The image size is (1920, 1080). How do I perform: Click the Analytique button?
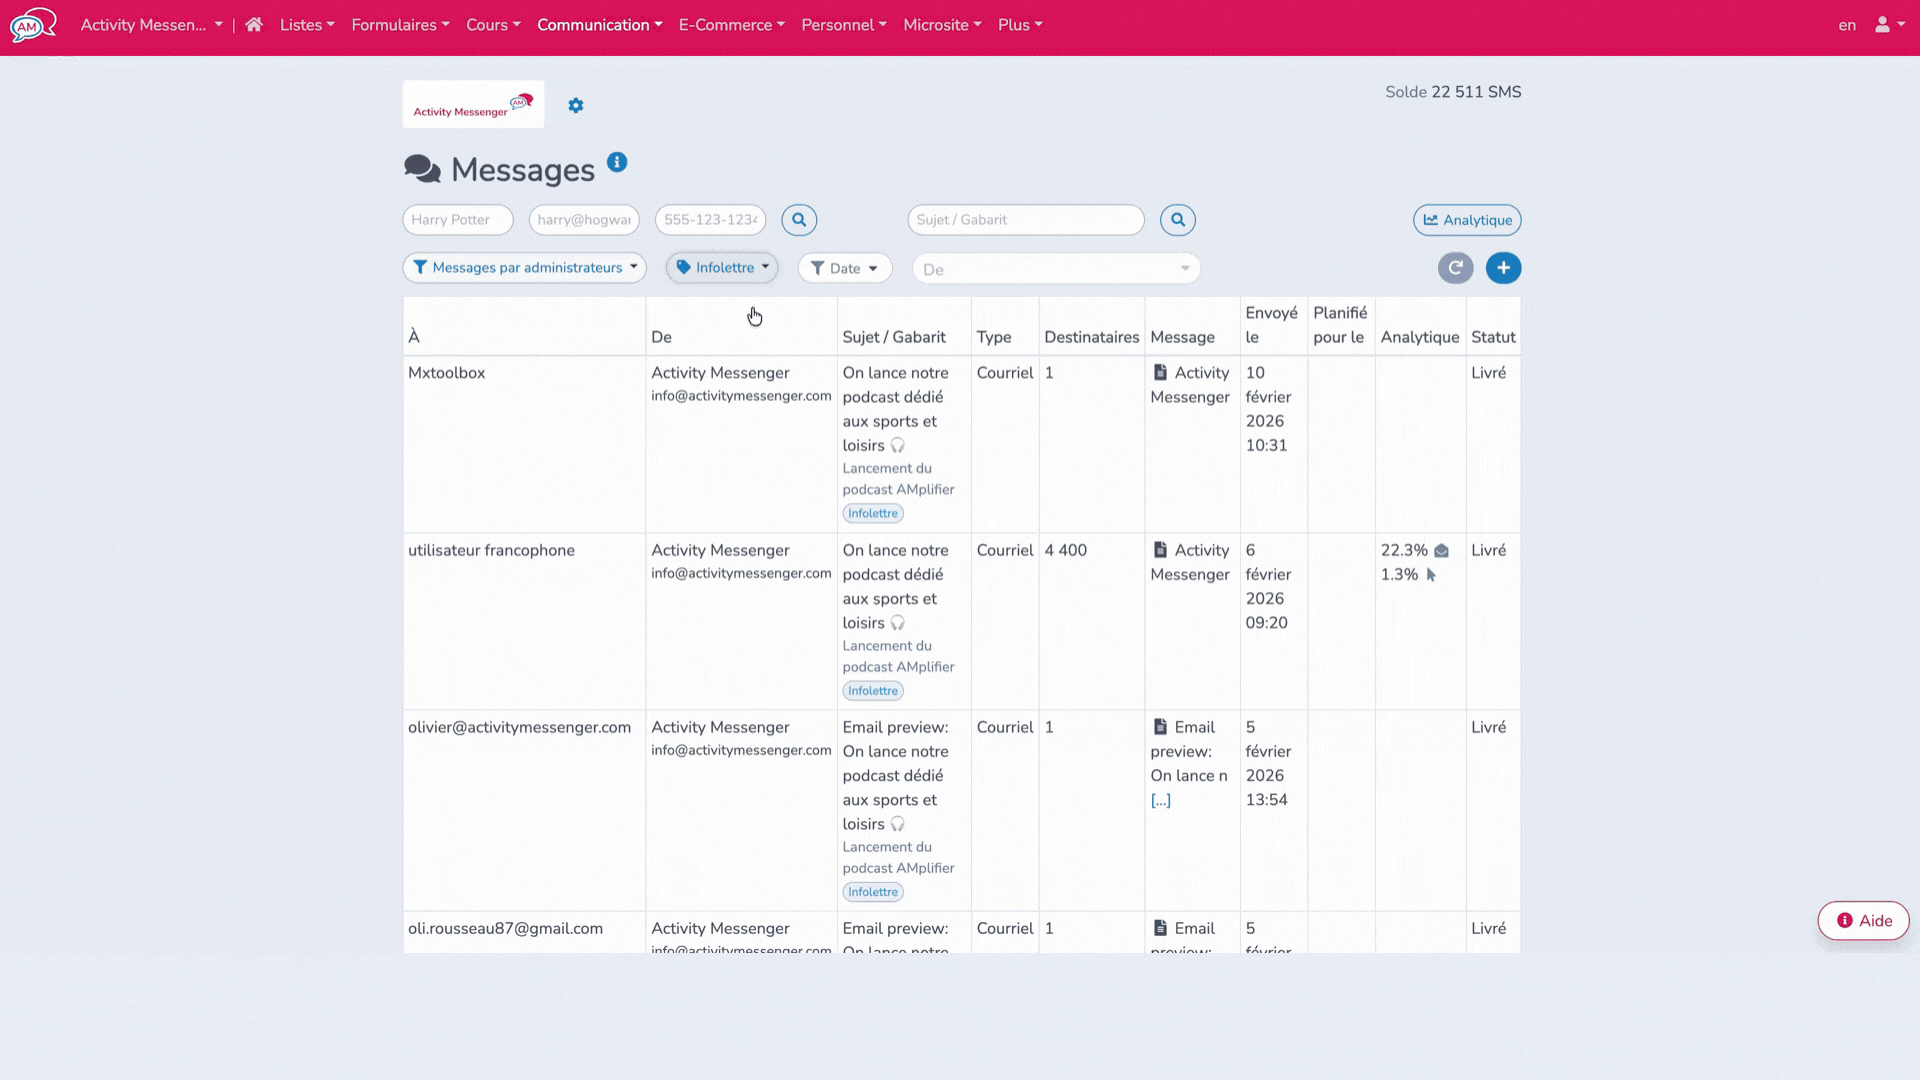[x=1467, y=220]
